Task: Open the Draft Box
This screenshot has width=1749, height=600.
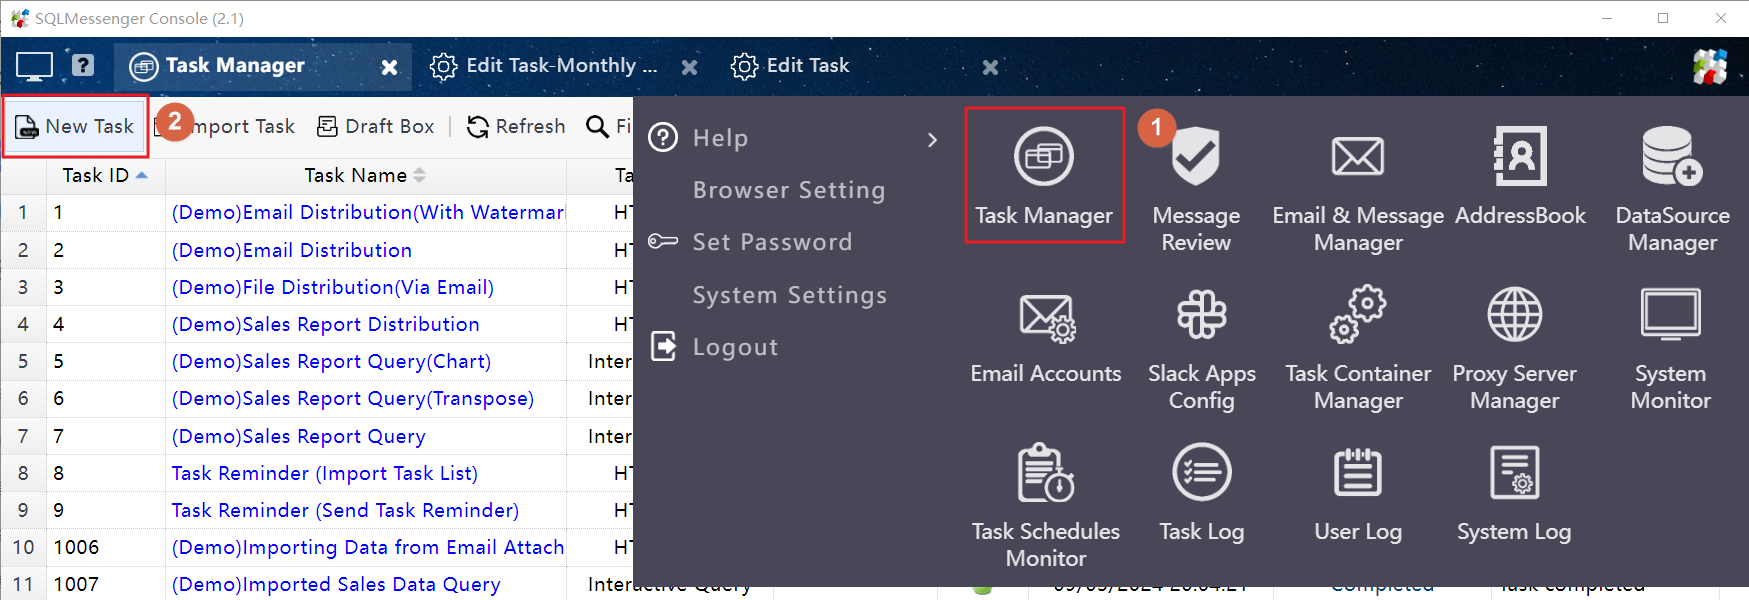Action: pos(376,126)
